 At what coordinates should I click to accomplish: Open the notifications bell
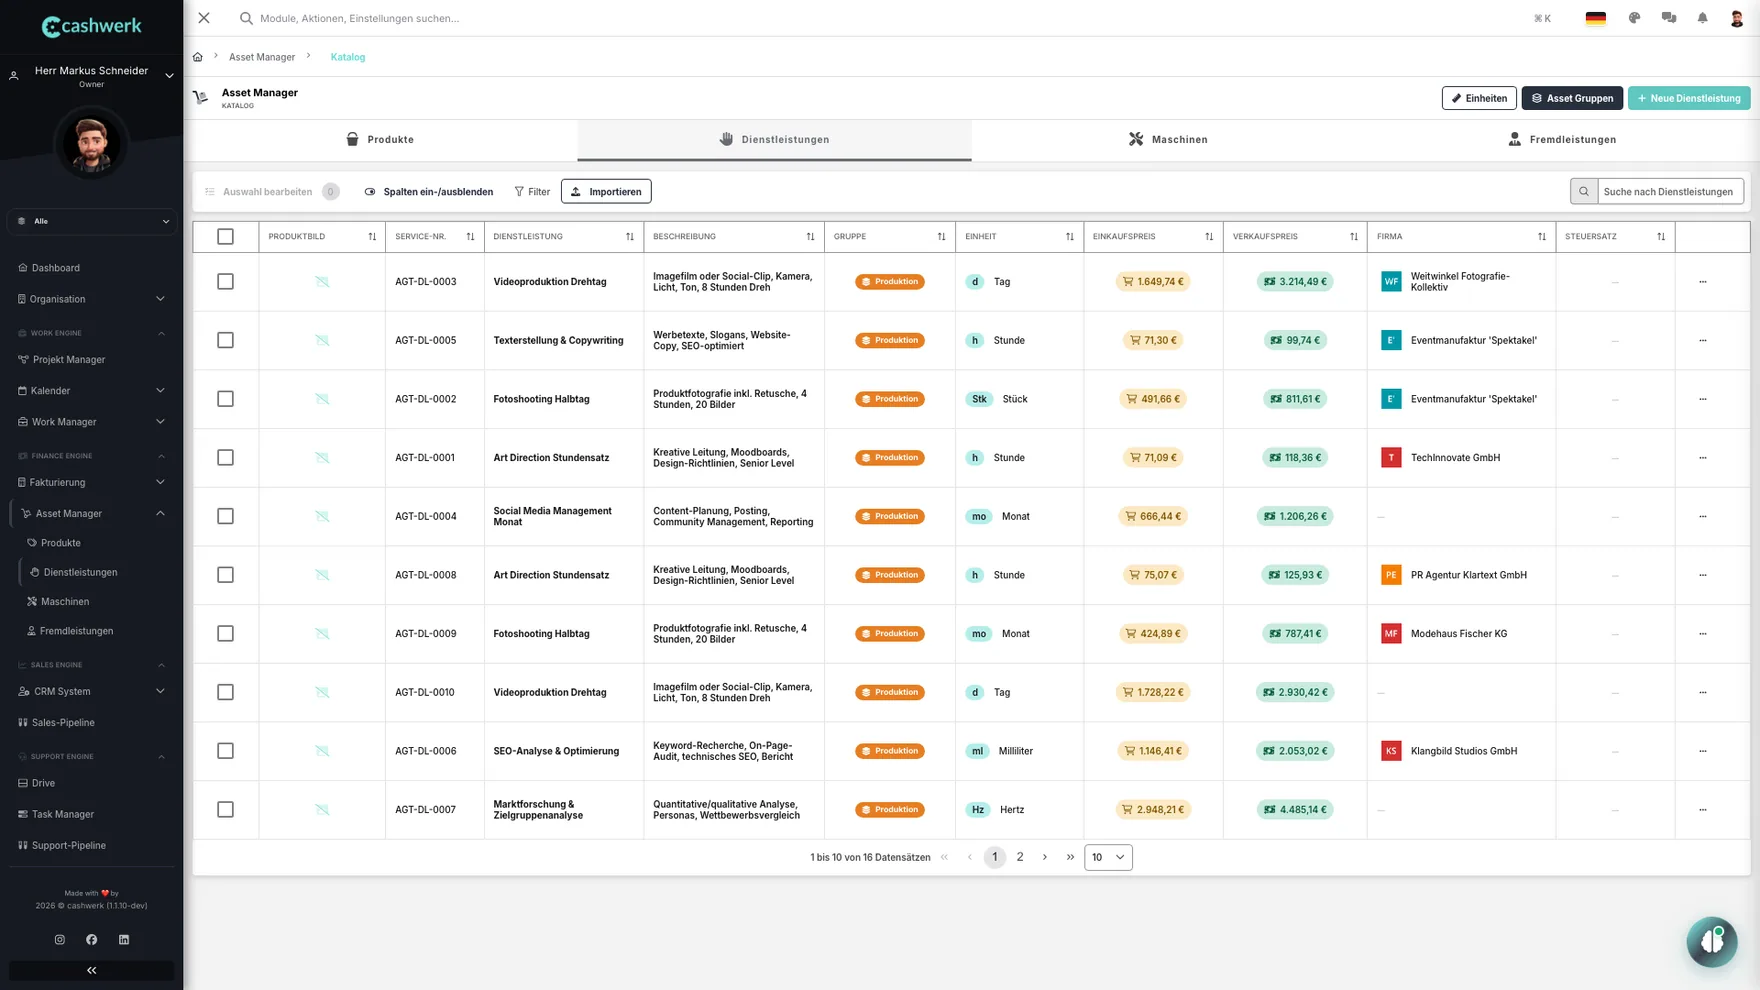point(1703,18)
